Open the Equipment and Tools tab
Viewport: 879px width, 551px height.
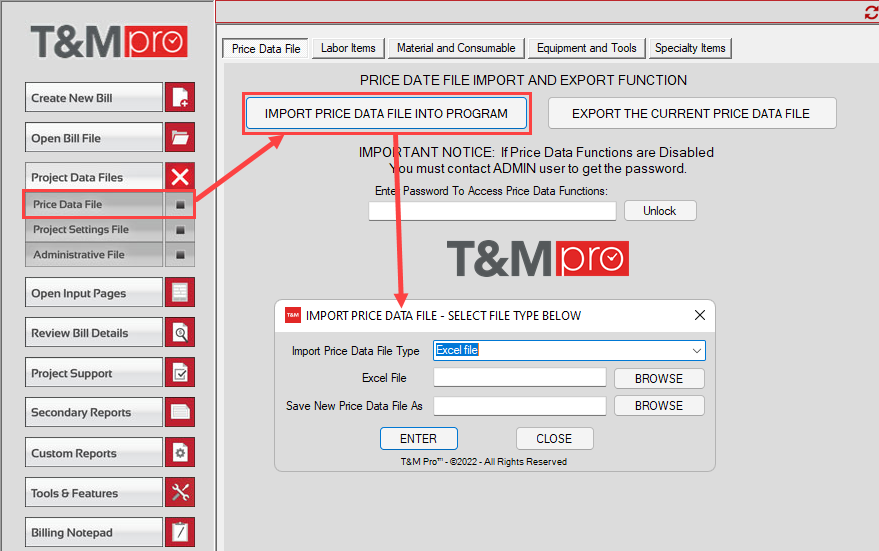pos(586,48)
